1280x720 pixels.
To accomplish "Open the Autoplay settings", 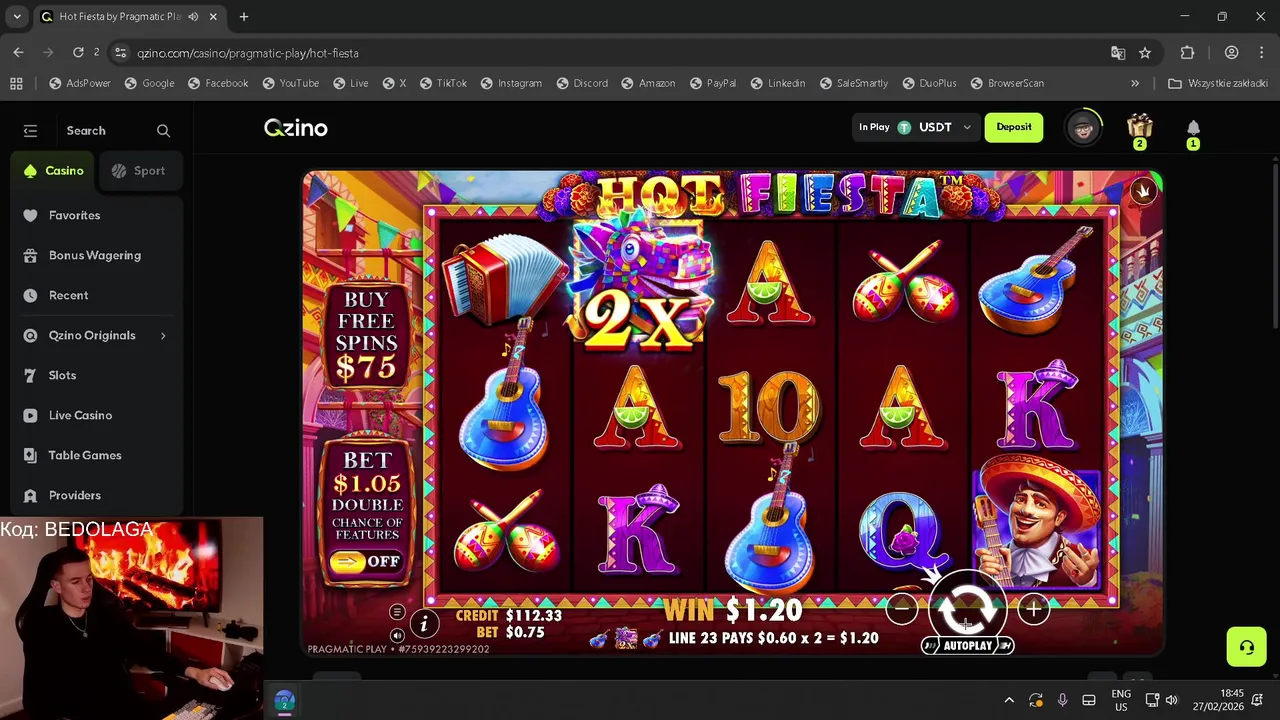I will tap(967, 646).
